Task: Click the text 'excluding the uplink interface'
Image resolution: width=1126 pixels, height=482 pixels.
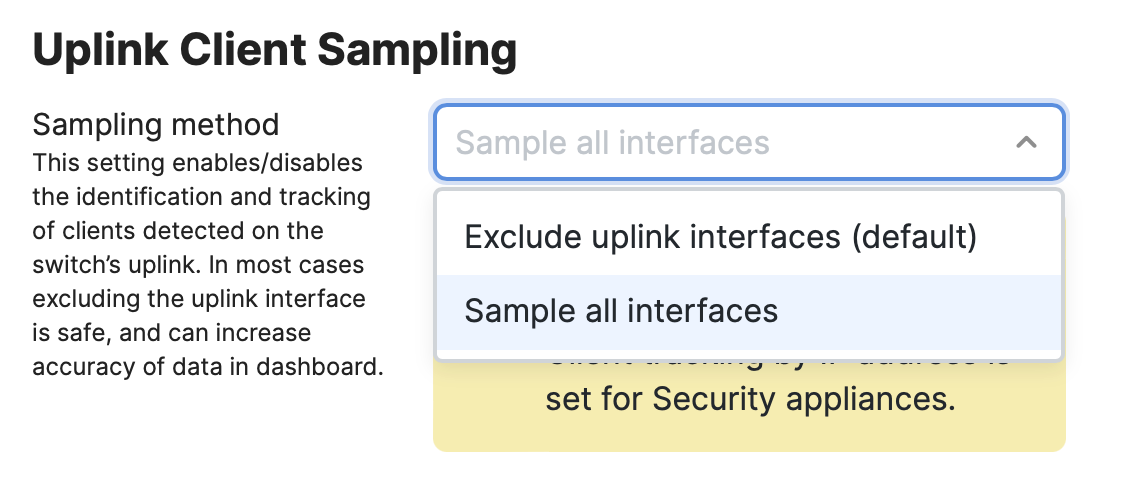Action: (x=199, y=299)
